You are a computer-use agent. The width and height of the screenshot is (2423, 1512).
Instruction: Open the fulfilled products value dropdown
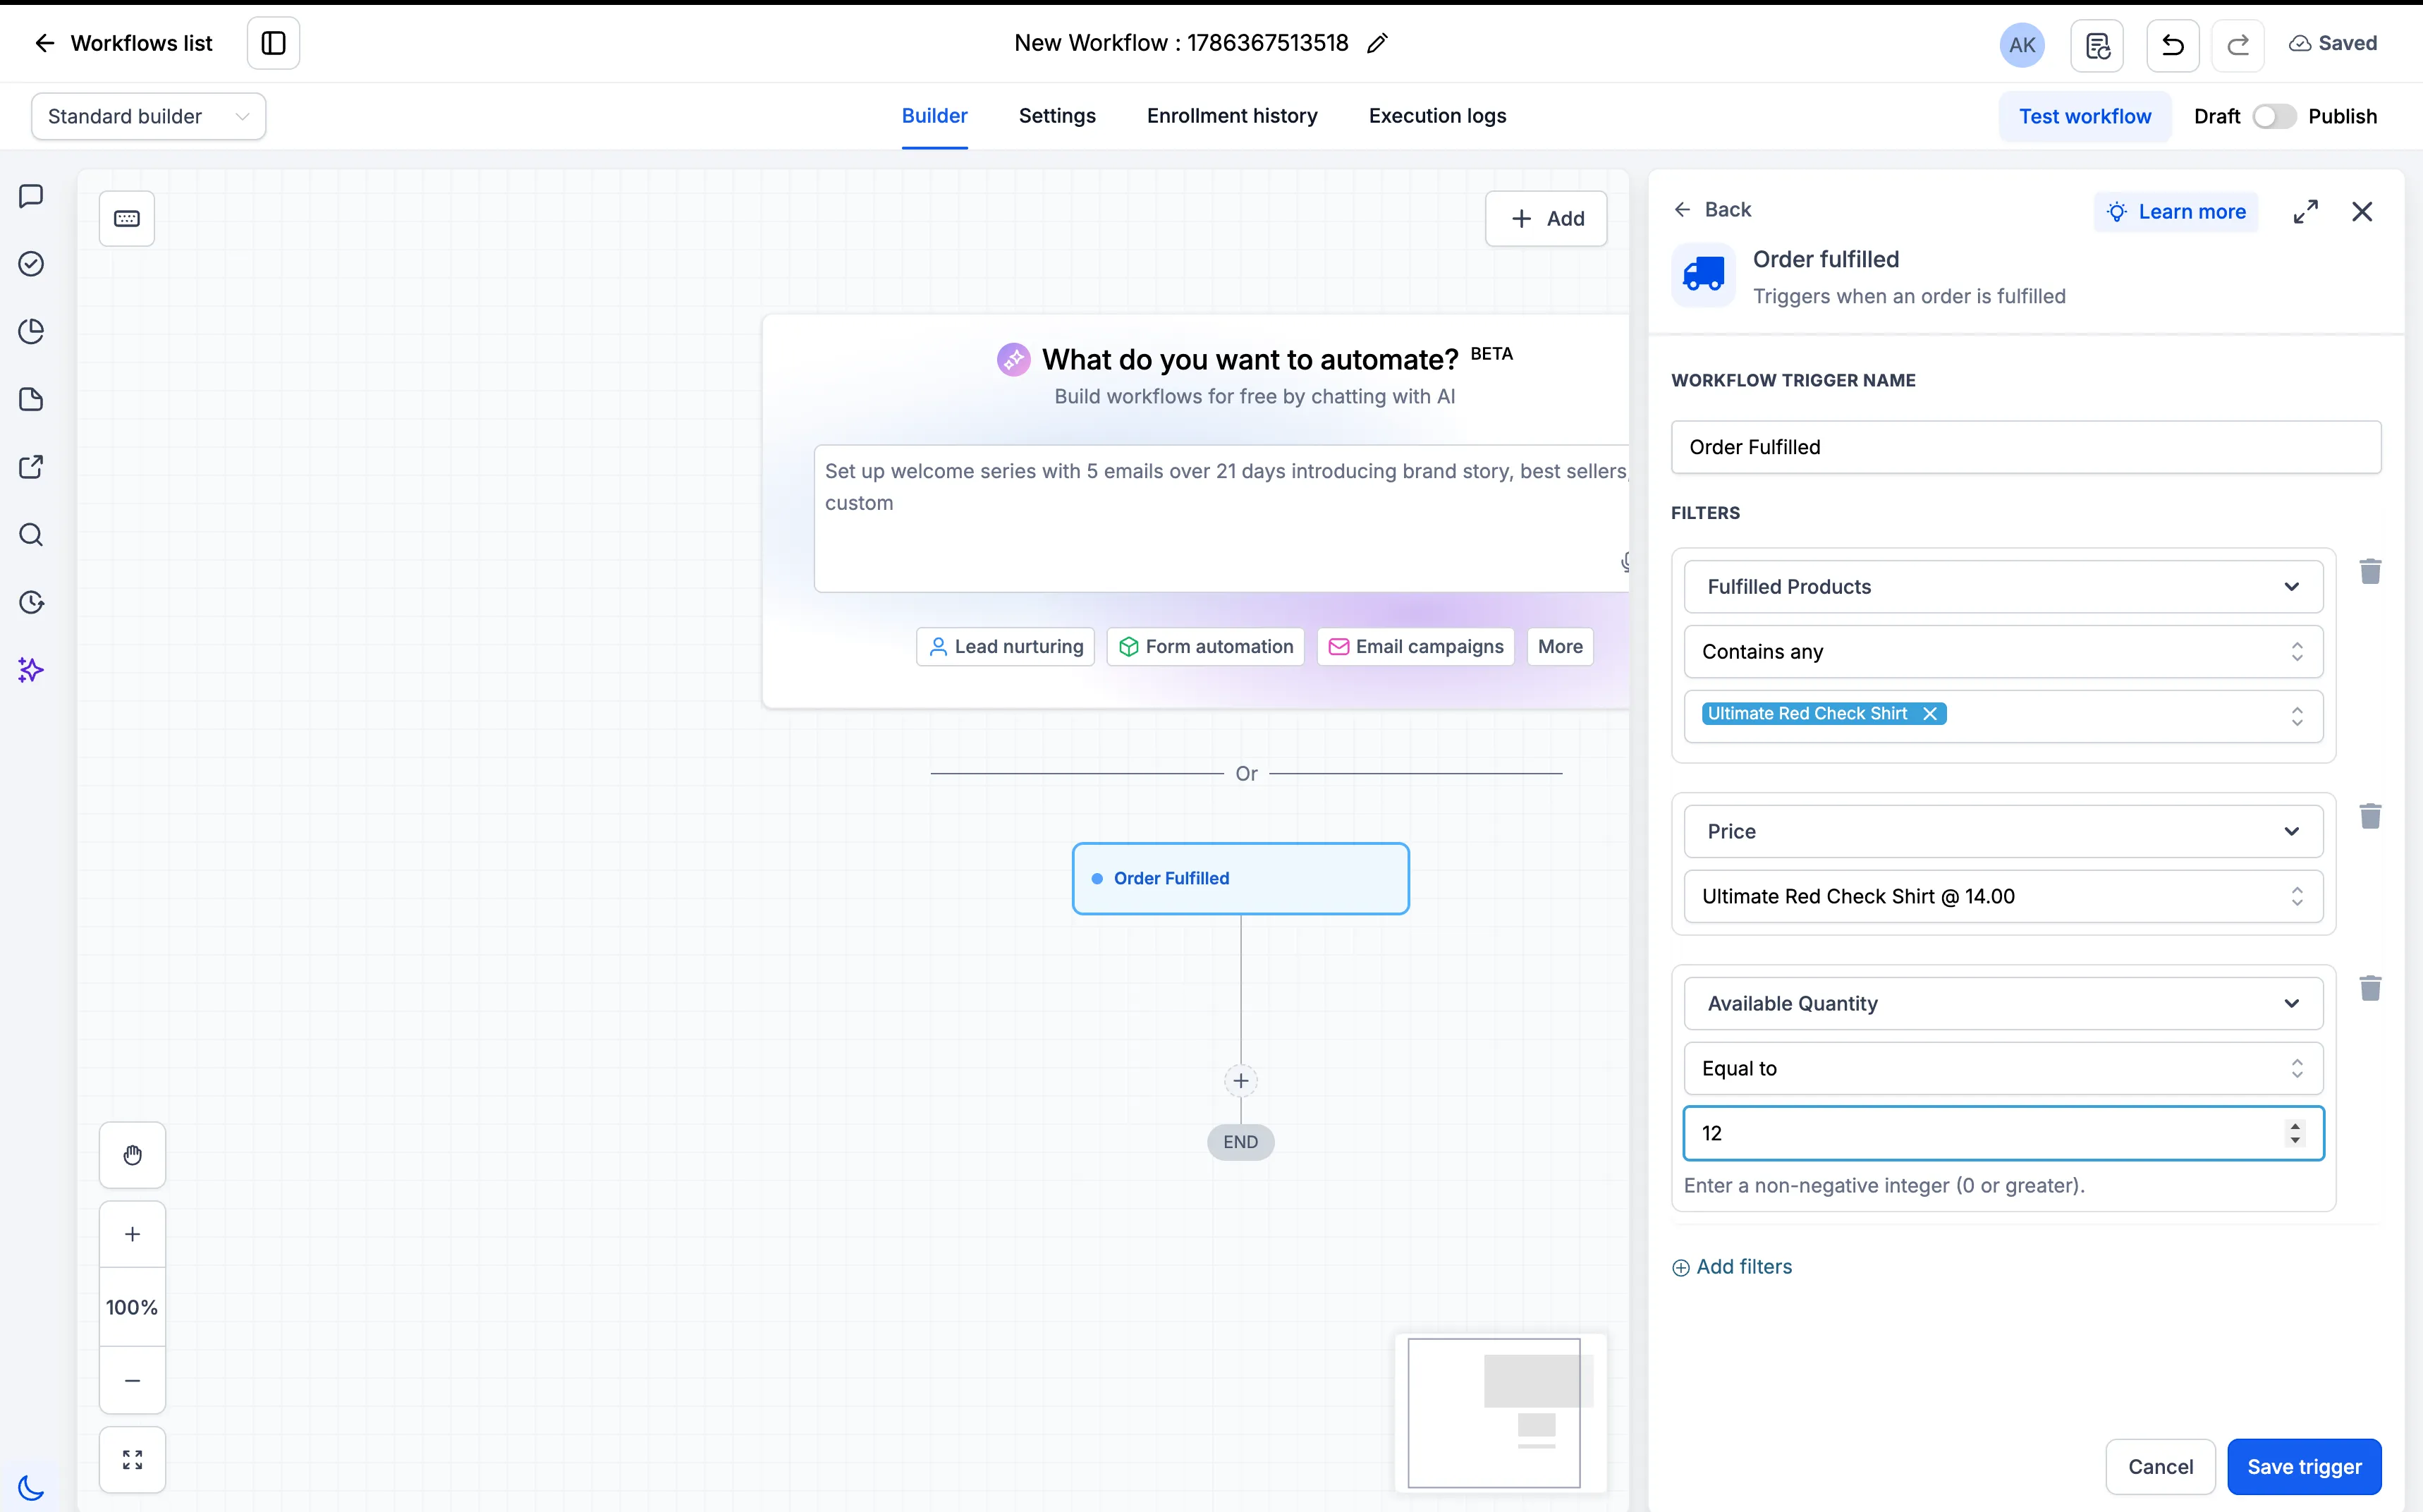pos(2003,716)
